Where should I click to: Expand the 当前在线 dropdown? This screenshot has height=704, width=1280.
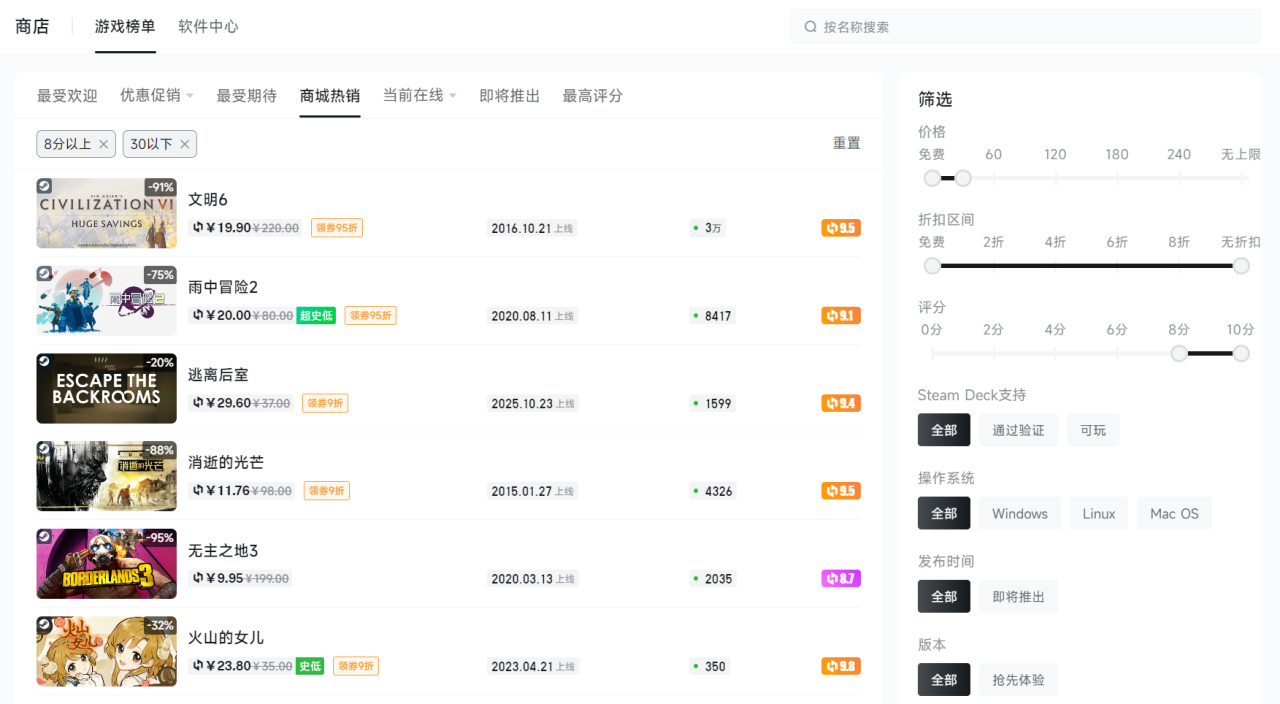tap(452, 96)
